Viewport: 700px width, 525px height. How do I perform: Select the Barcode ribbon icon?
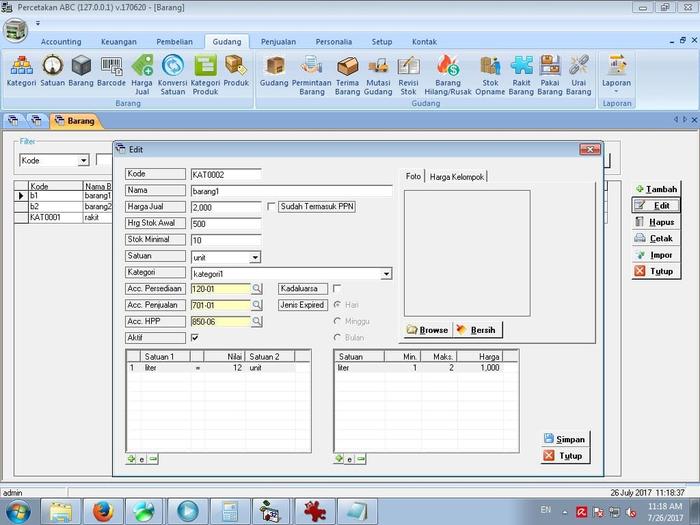(x=112, y=72)
